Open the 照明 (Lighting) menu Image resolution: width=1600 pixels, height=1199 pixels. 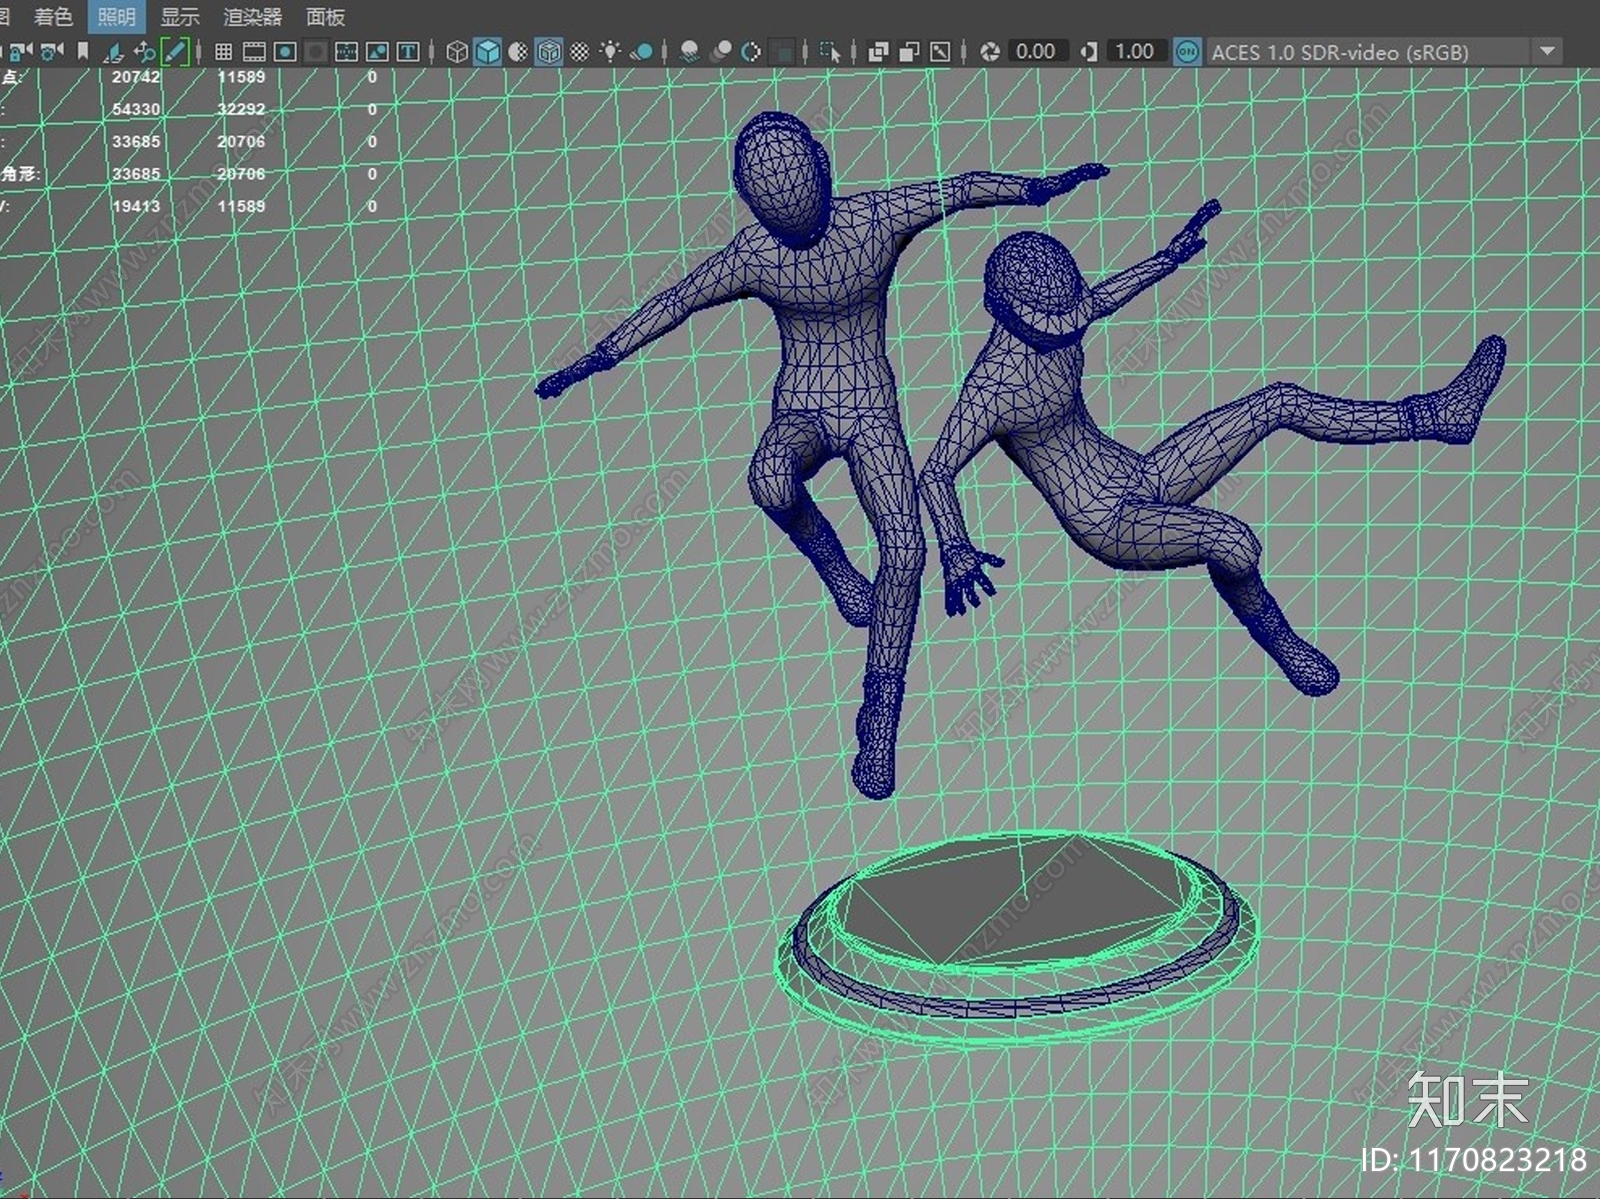tap(116, 16)
